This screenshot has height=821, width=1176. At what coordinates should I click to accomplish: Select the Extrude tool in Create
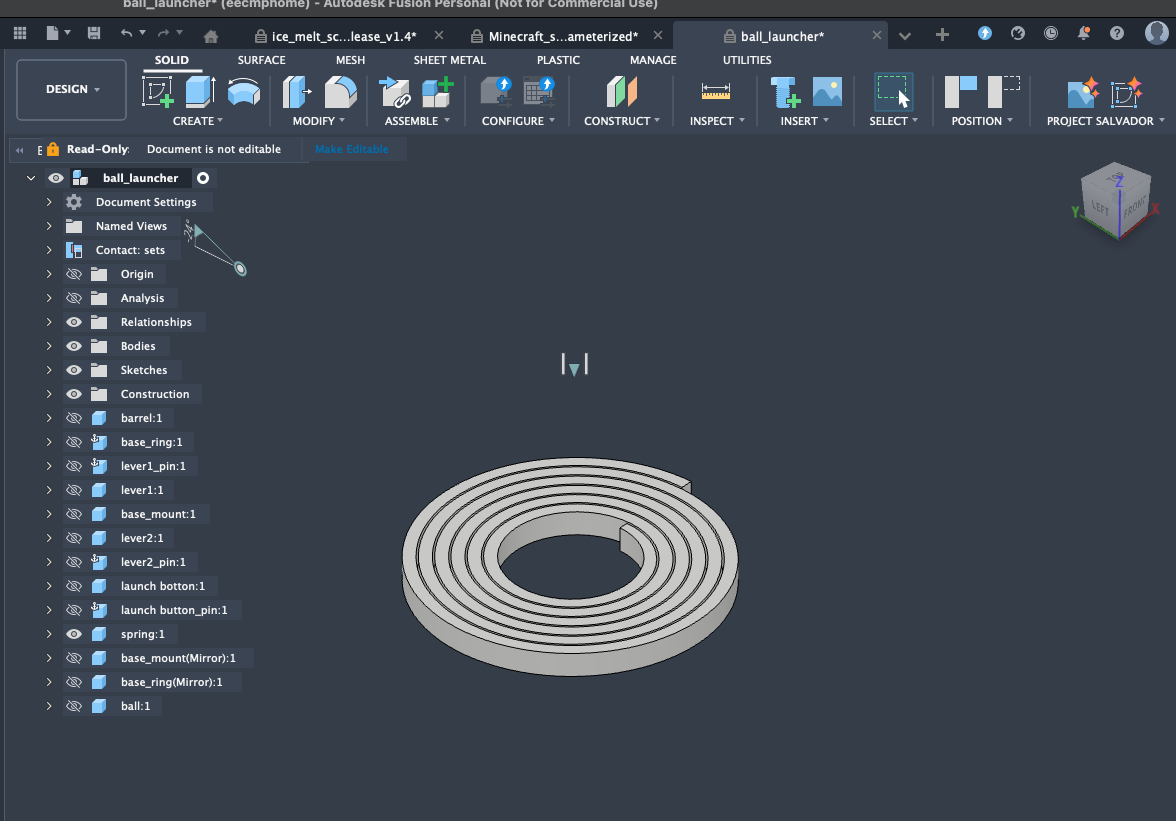coord(200,92)
